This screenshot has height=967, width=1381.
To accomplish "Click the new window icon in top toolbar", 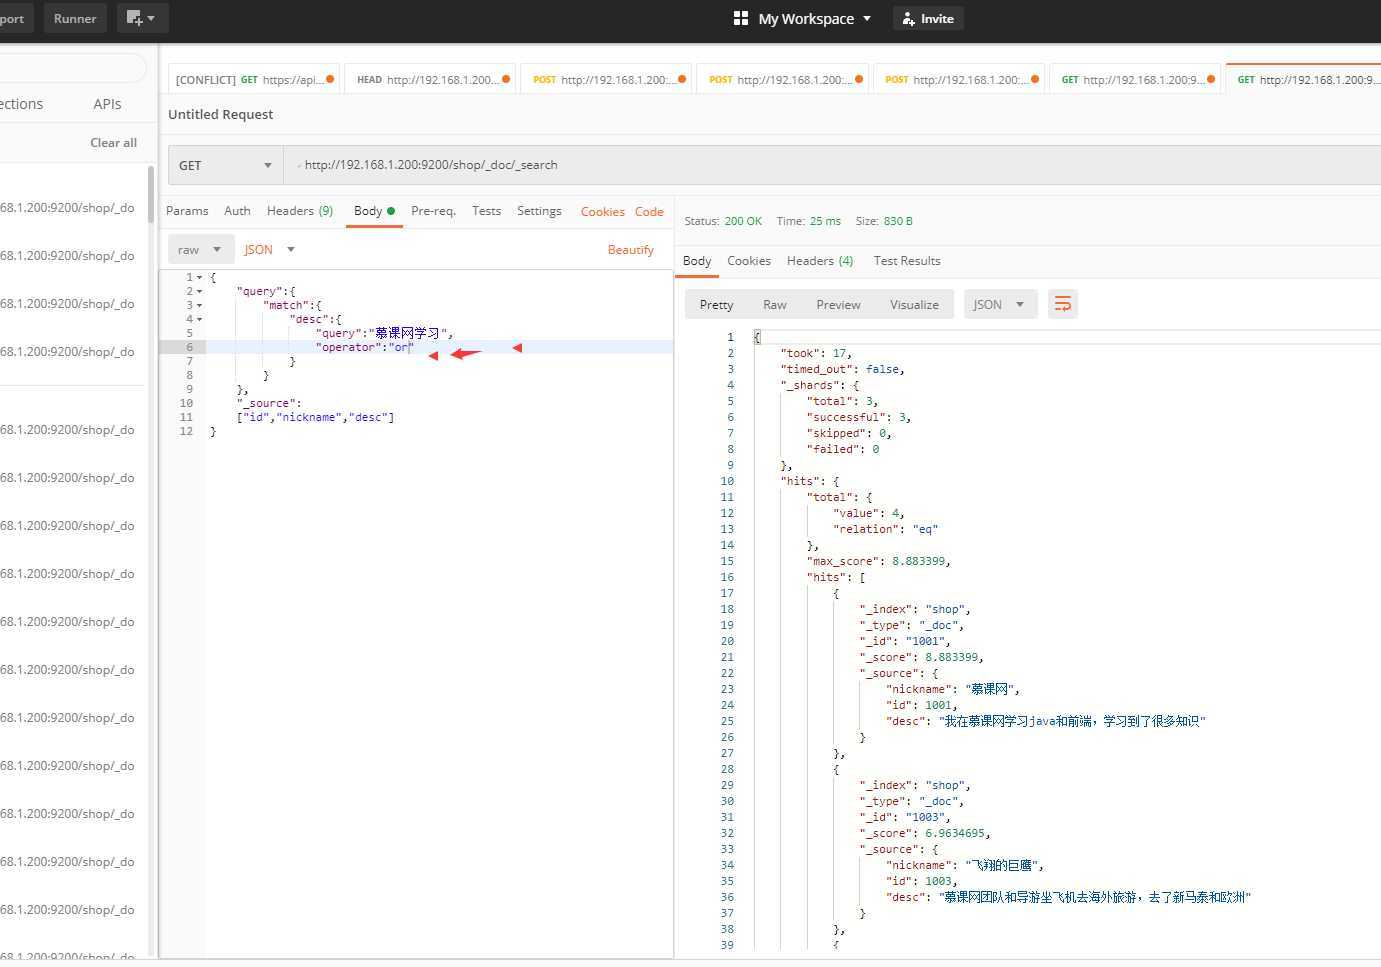I will pos(142,18).
